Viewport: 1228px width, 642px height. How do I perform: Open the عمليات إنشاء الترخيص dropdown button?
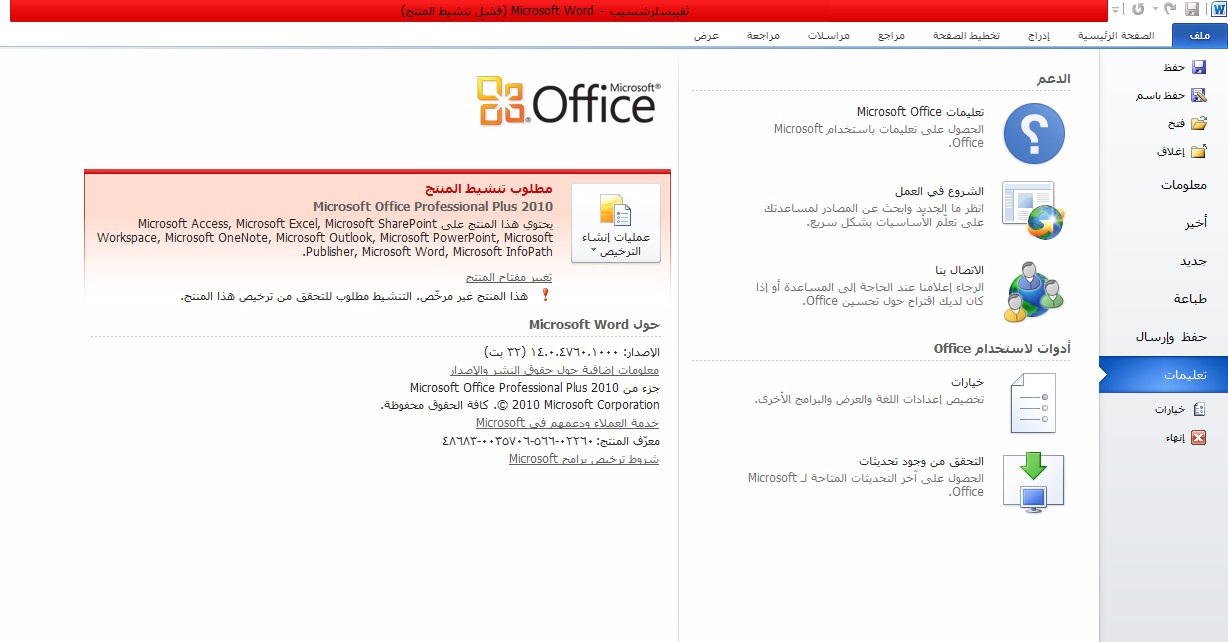616,224
